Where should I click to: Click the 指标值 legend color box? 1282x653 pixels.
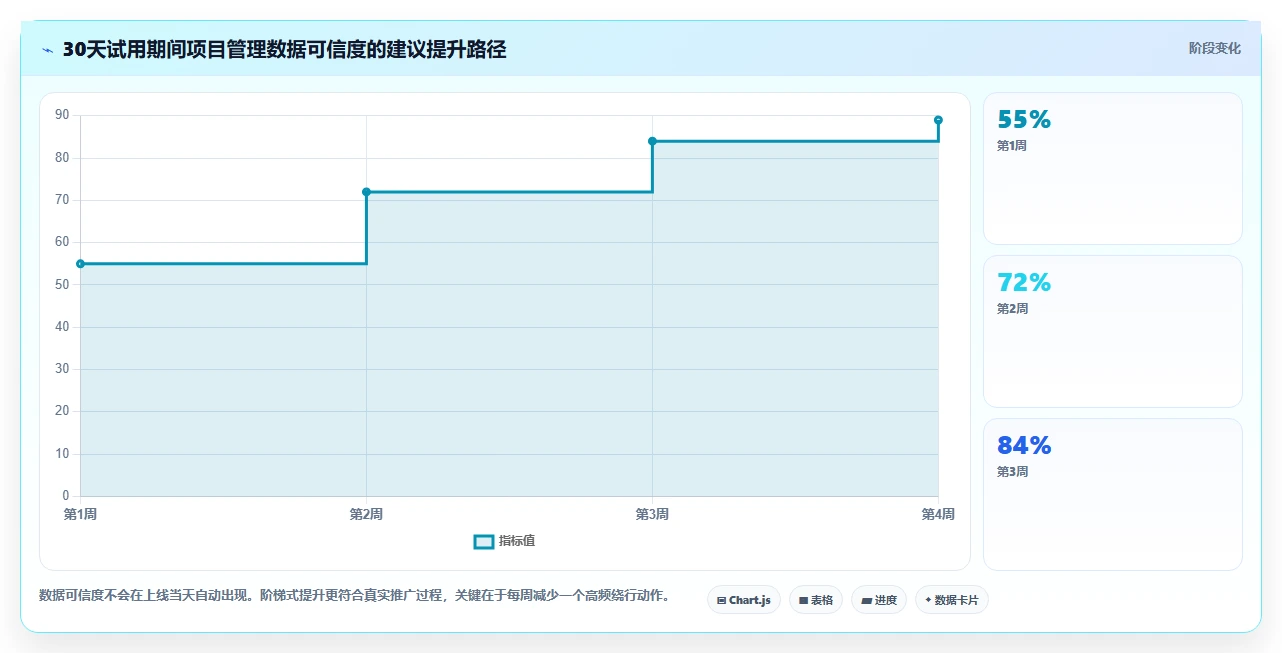[x=483, y=541]
